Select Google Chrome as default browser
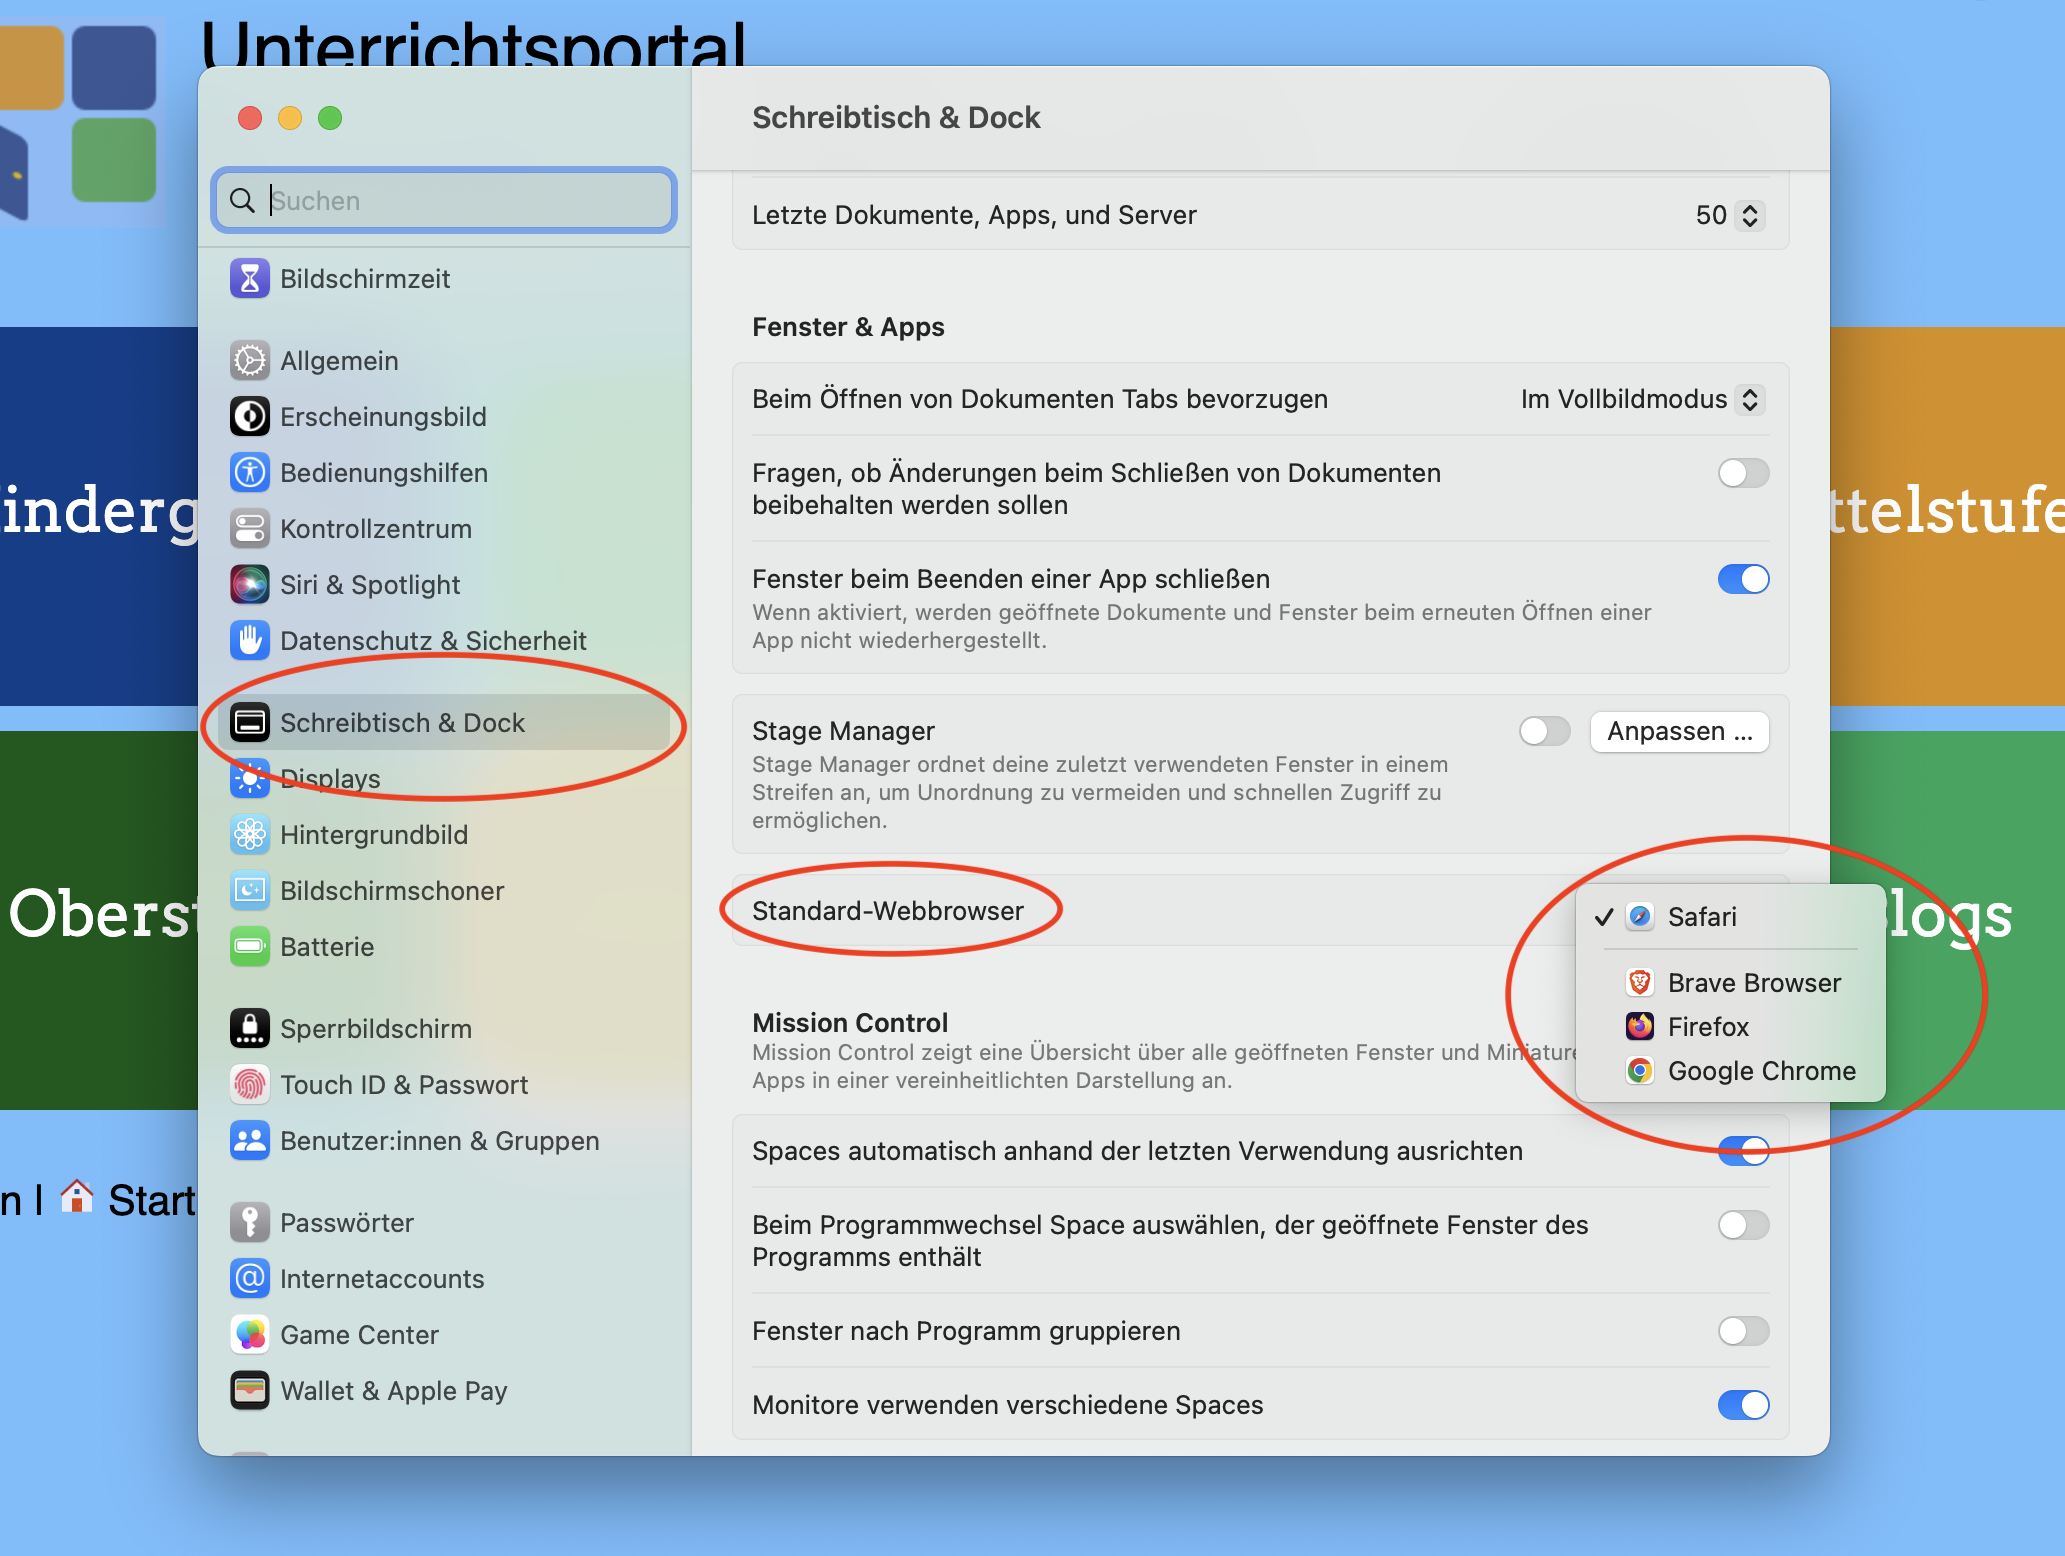The width and height of the screenshot is (2065, 1556). (1761, 1071)
